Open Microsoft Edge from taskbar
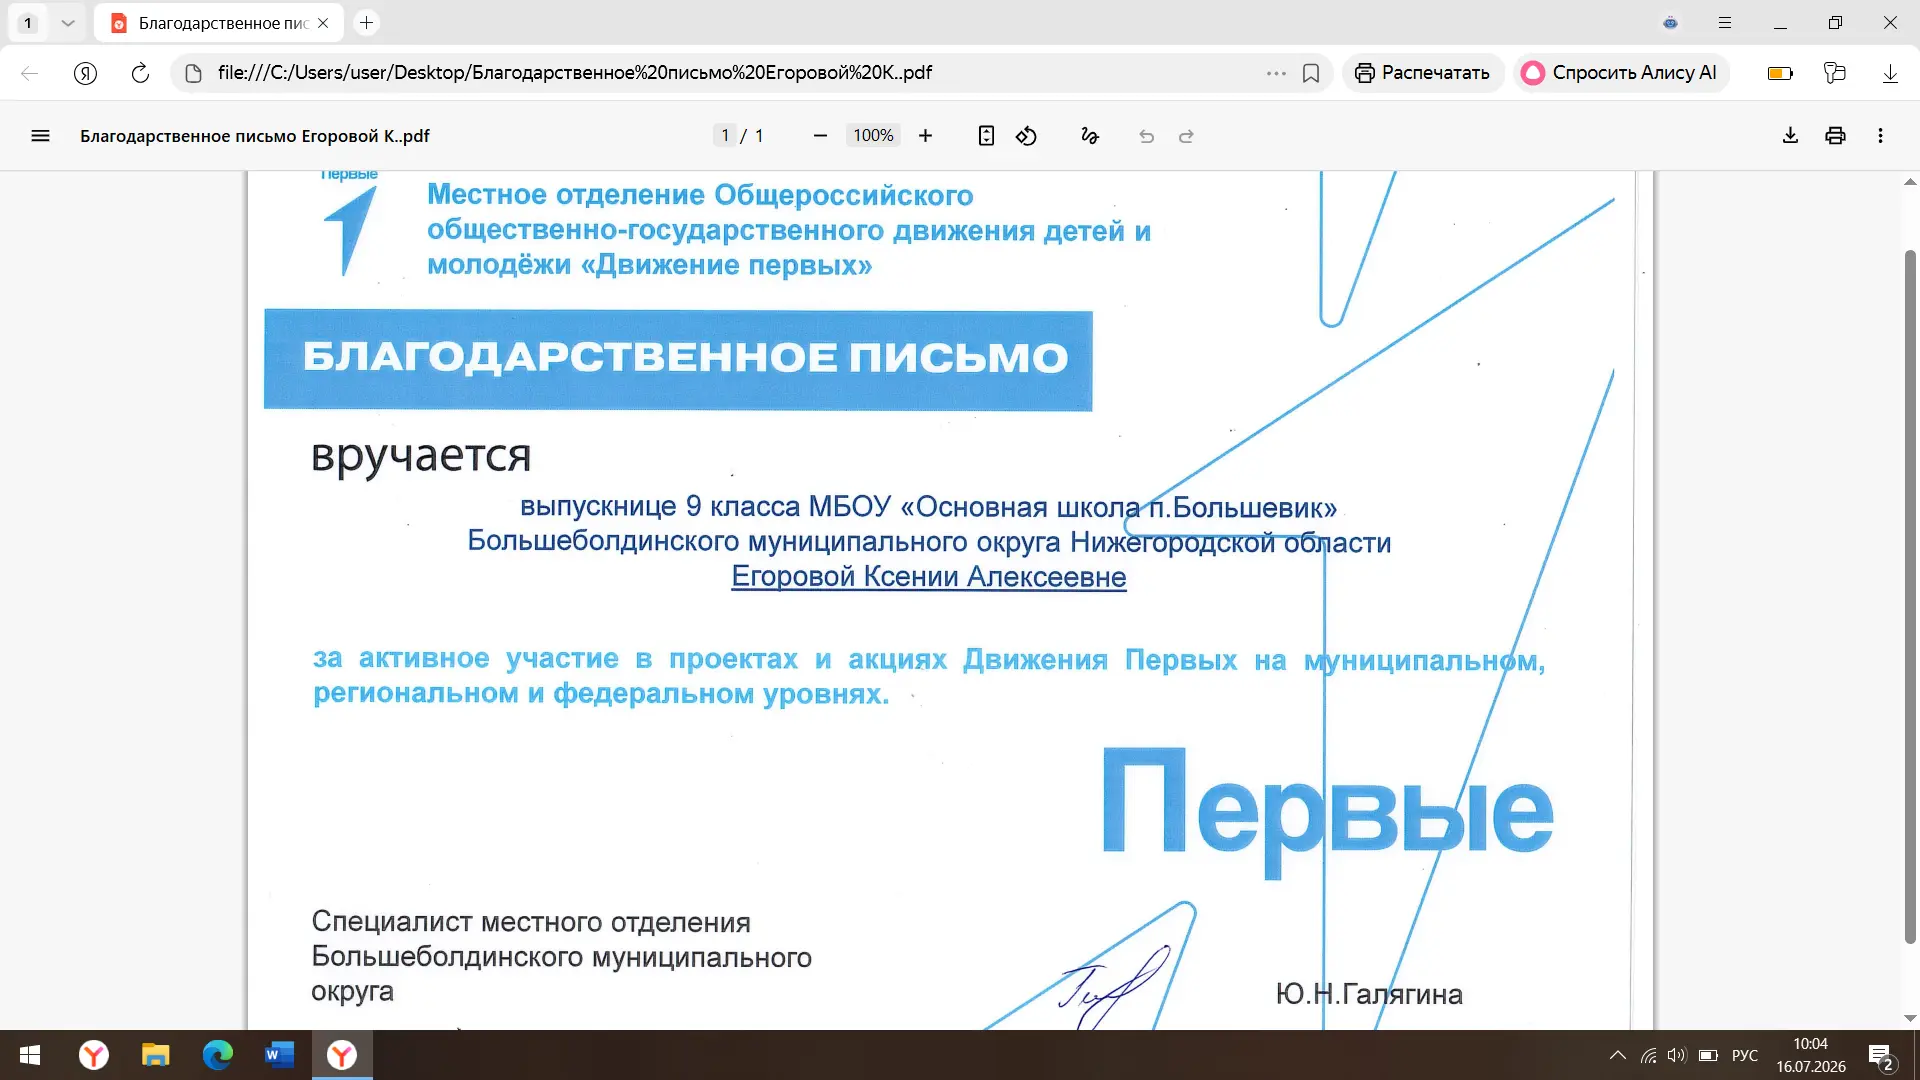 tap(218, 1055)
